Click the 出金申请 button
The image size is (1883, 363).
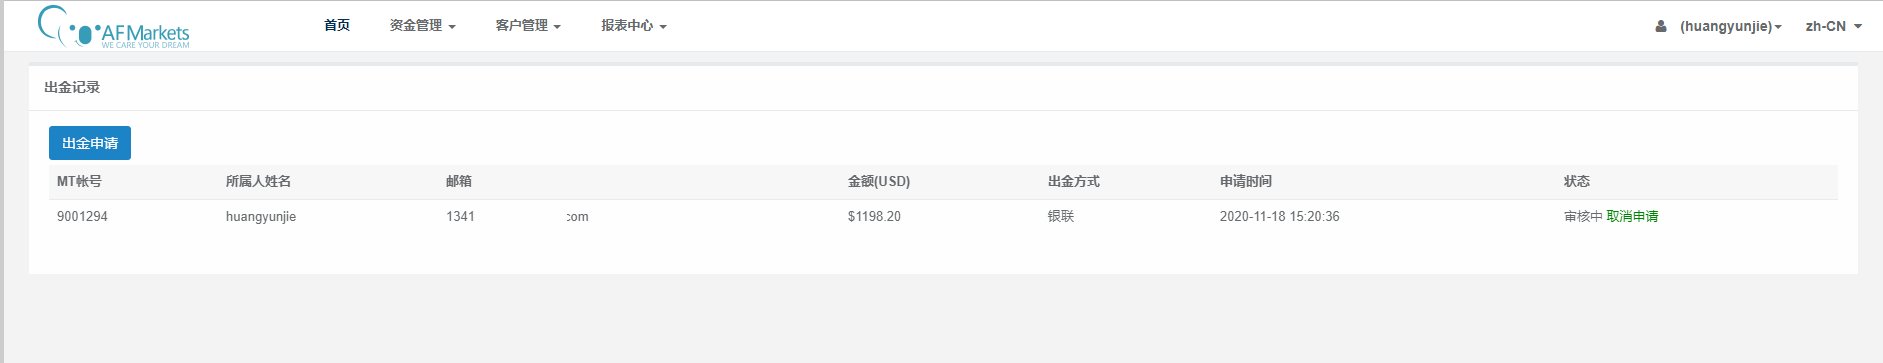[x=90, y=143]
